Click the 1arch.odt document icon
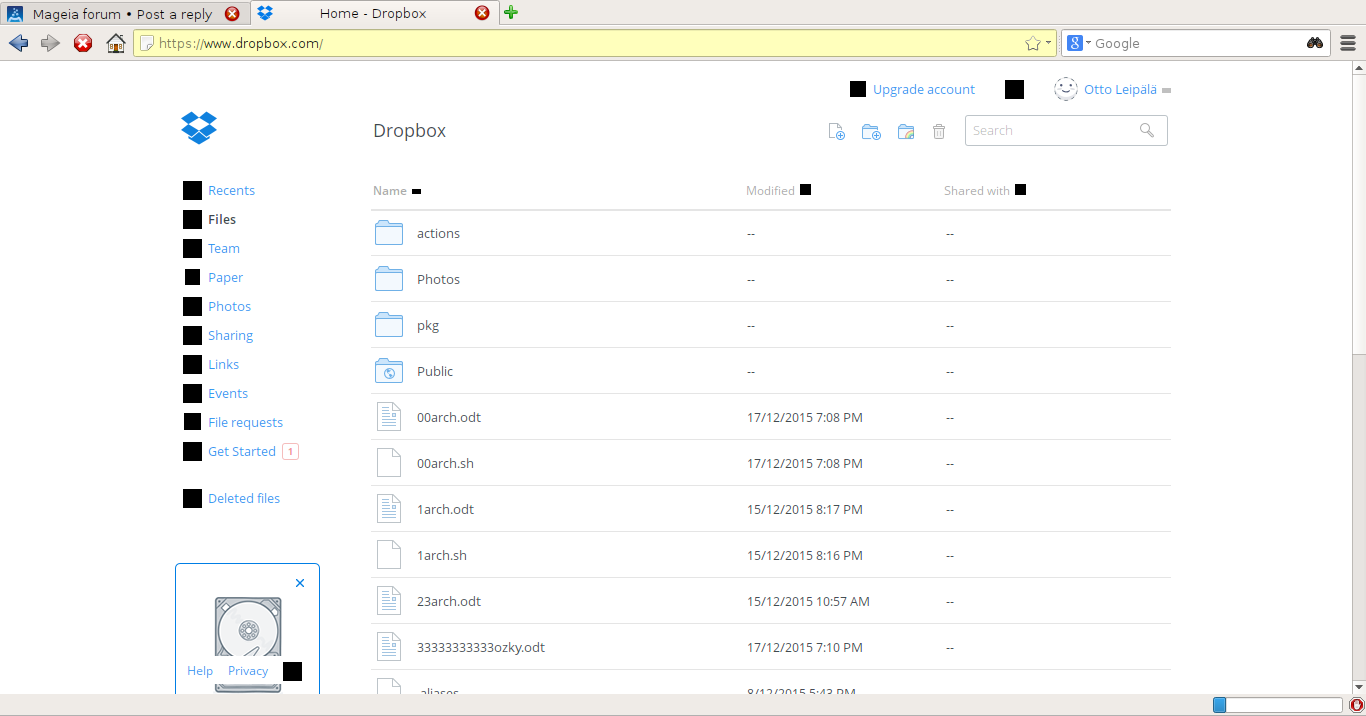Screen dimensions: 1366x716 coord(389,509)
